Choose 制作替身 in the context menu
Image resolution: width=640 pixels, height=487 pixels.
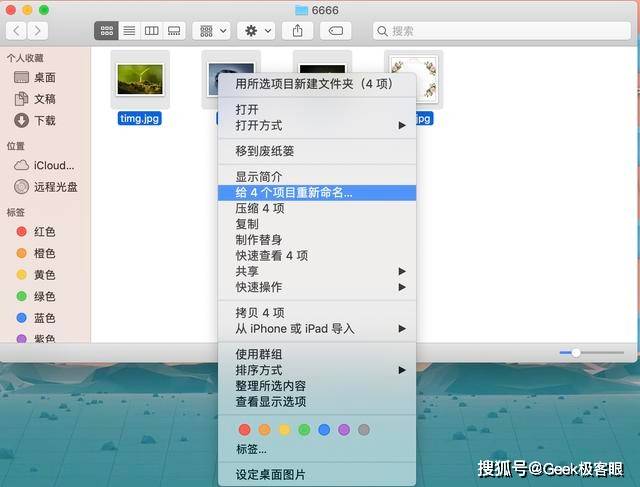coord(317,240)
